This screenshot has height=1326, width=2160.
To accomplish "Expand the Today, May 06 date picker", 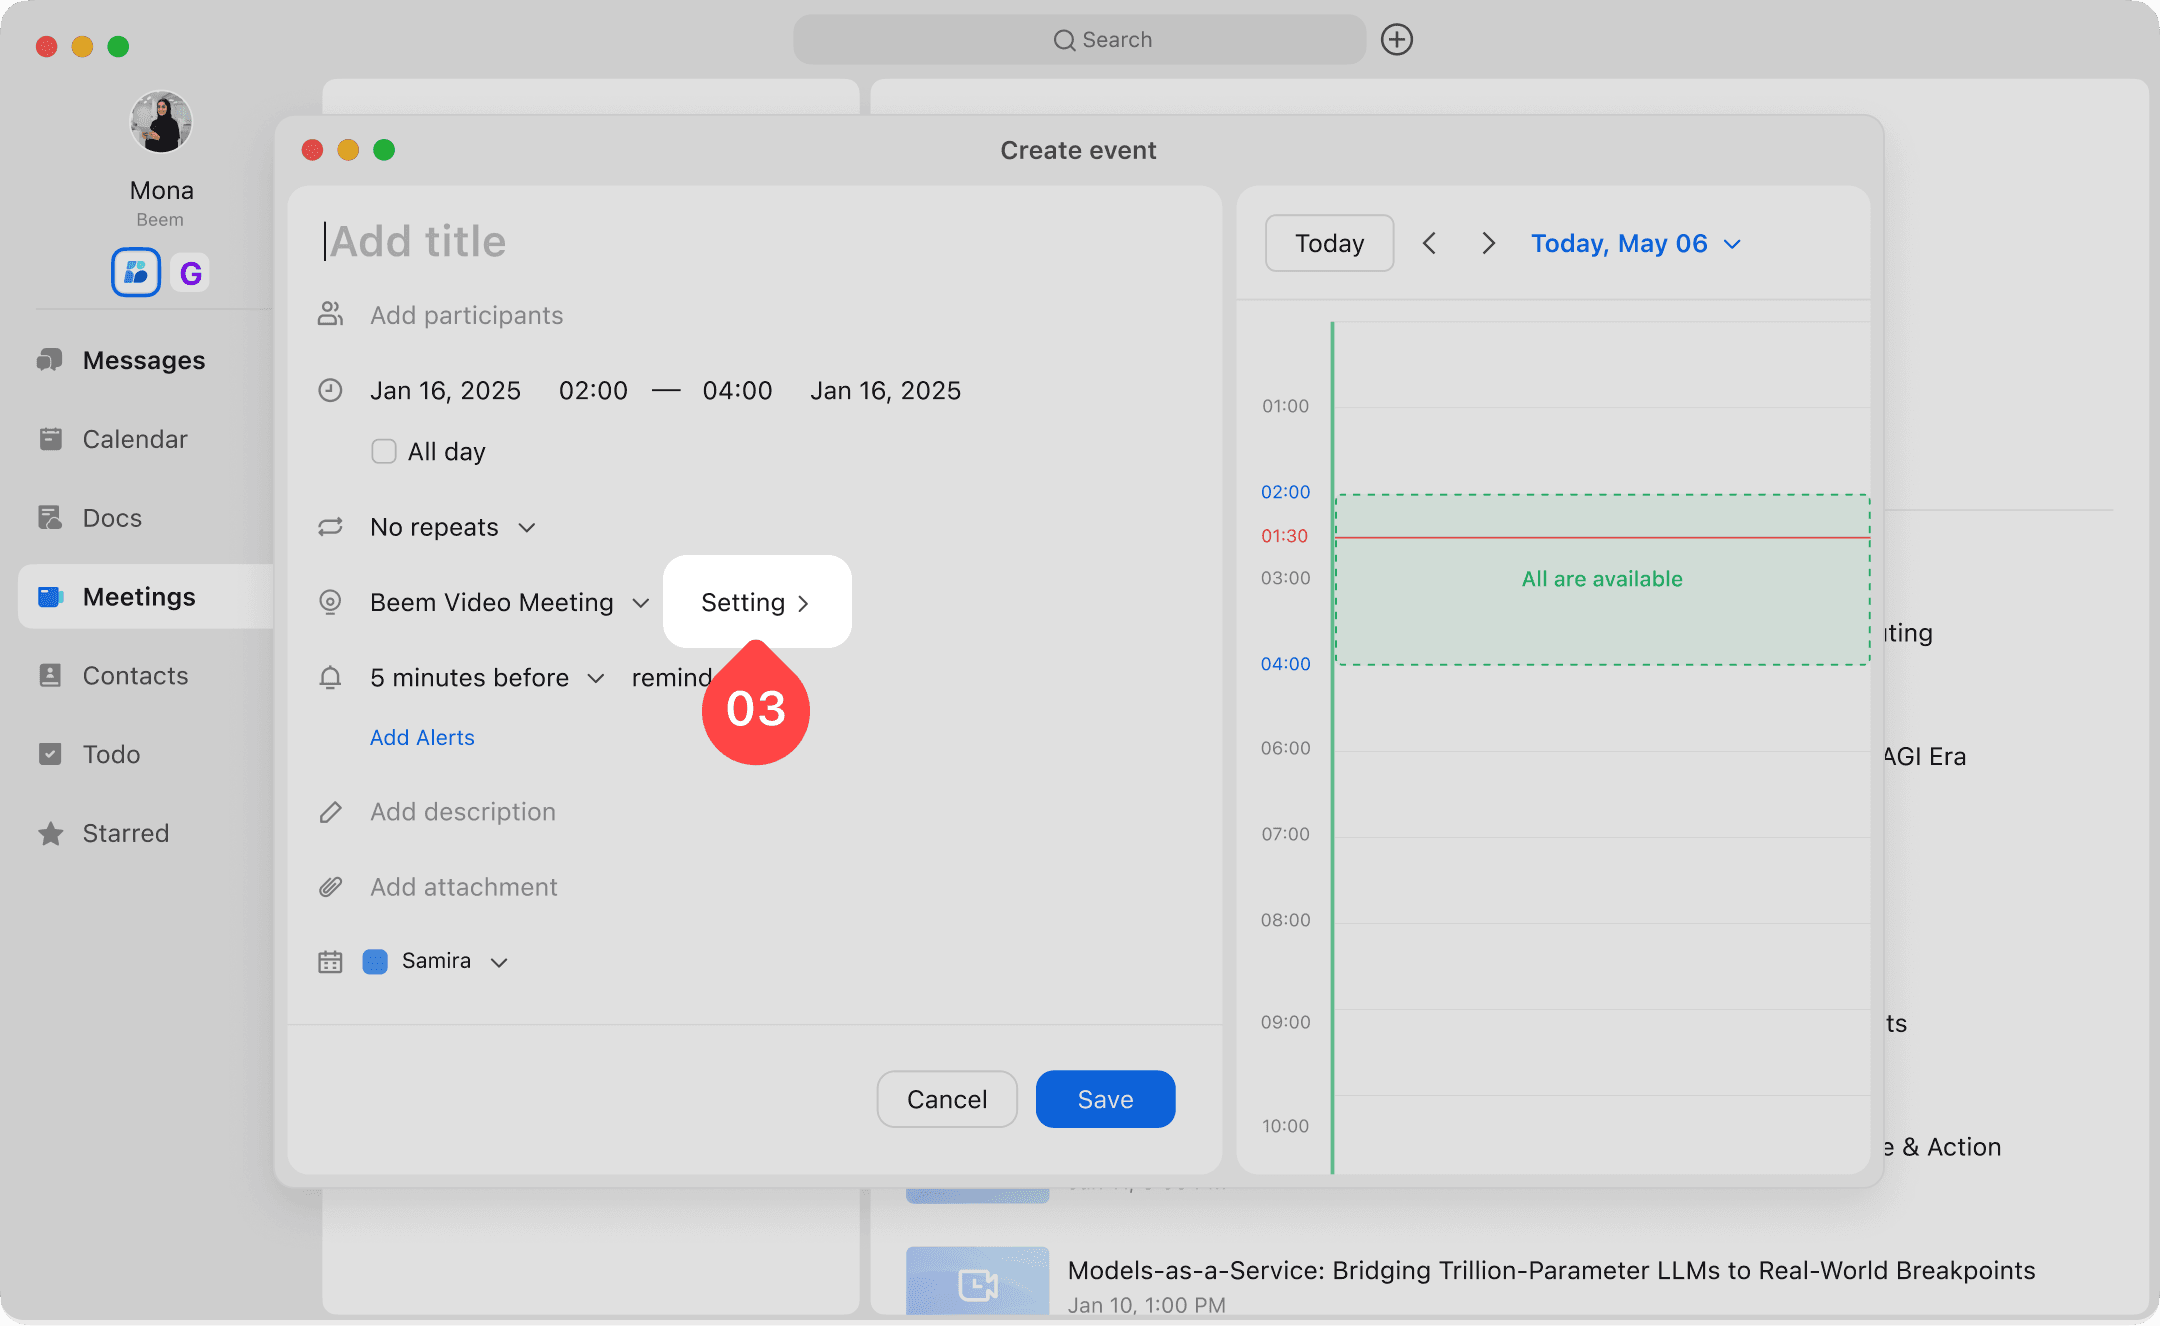I will coord(1636,243).
